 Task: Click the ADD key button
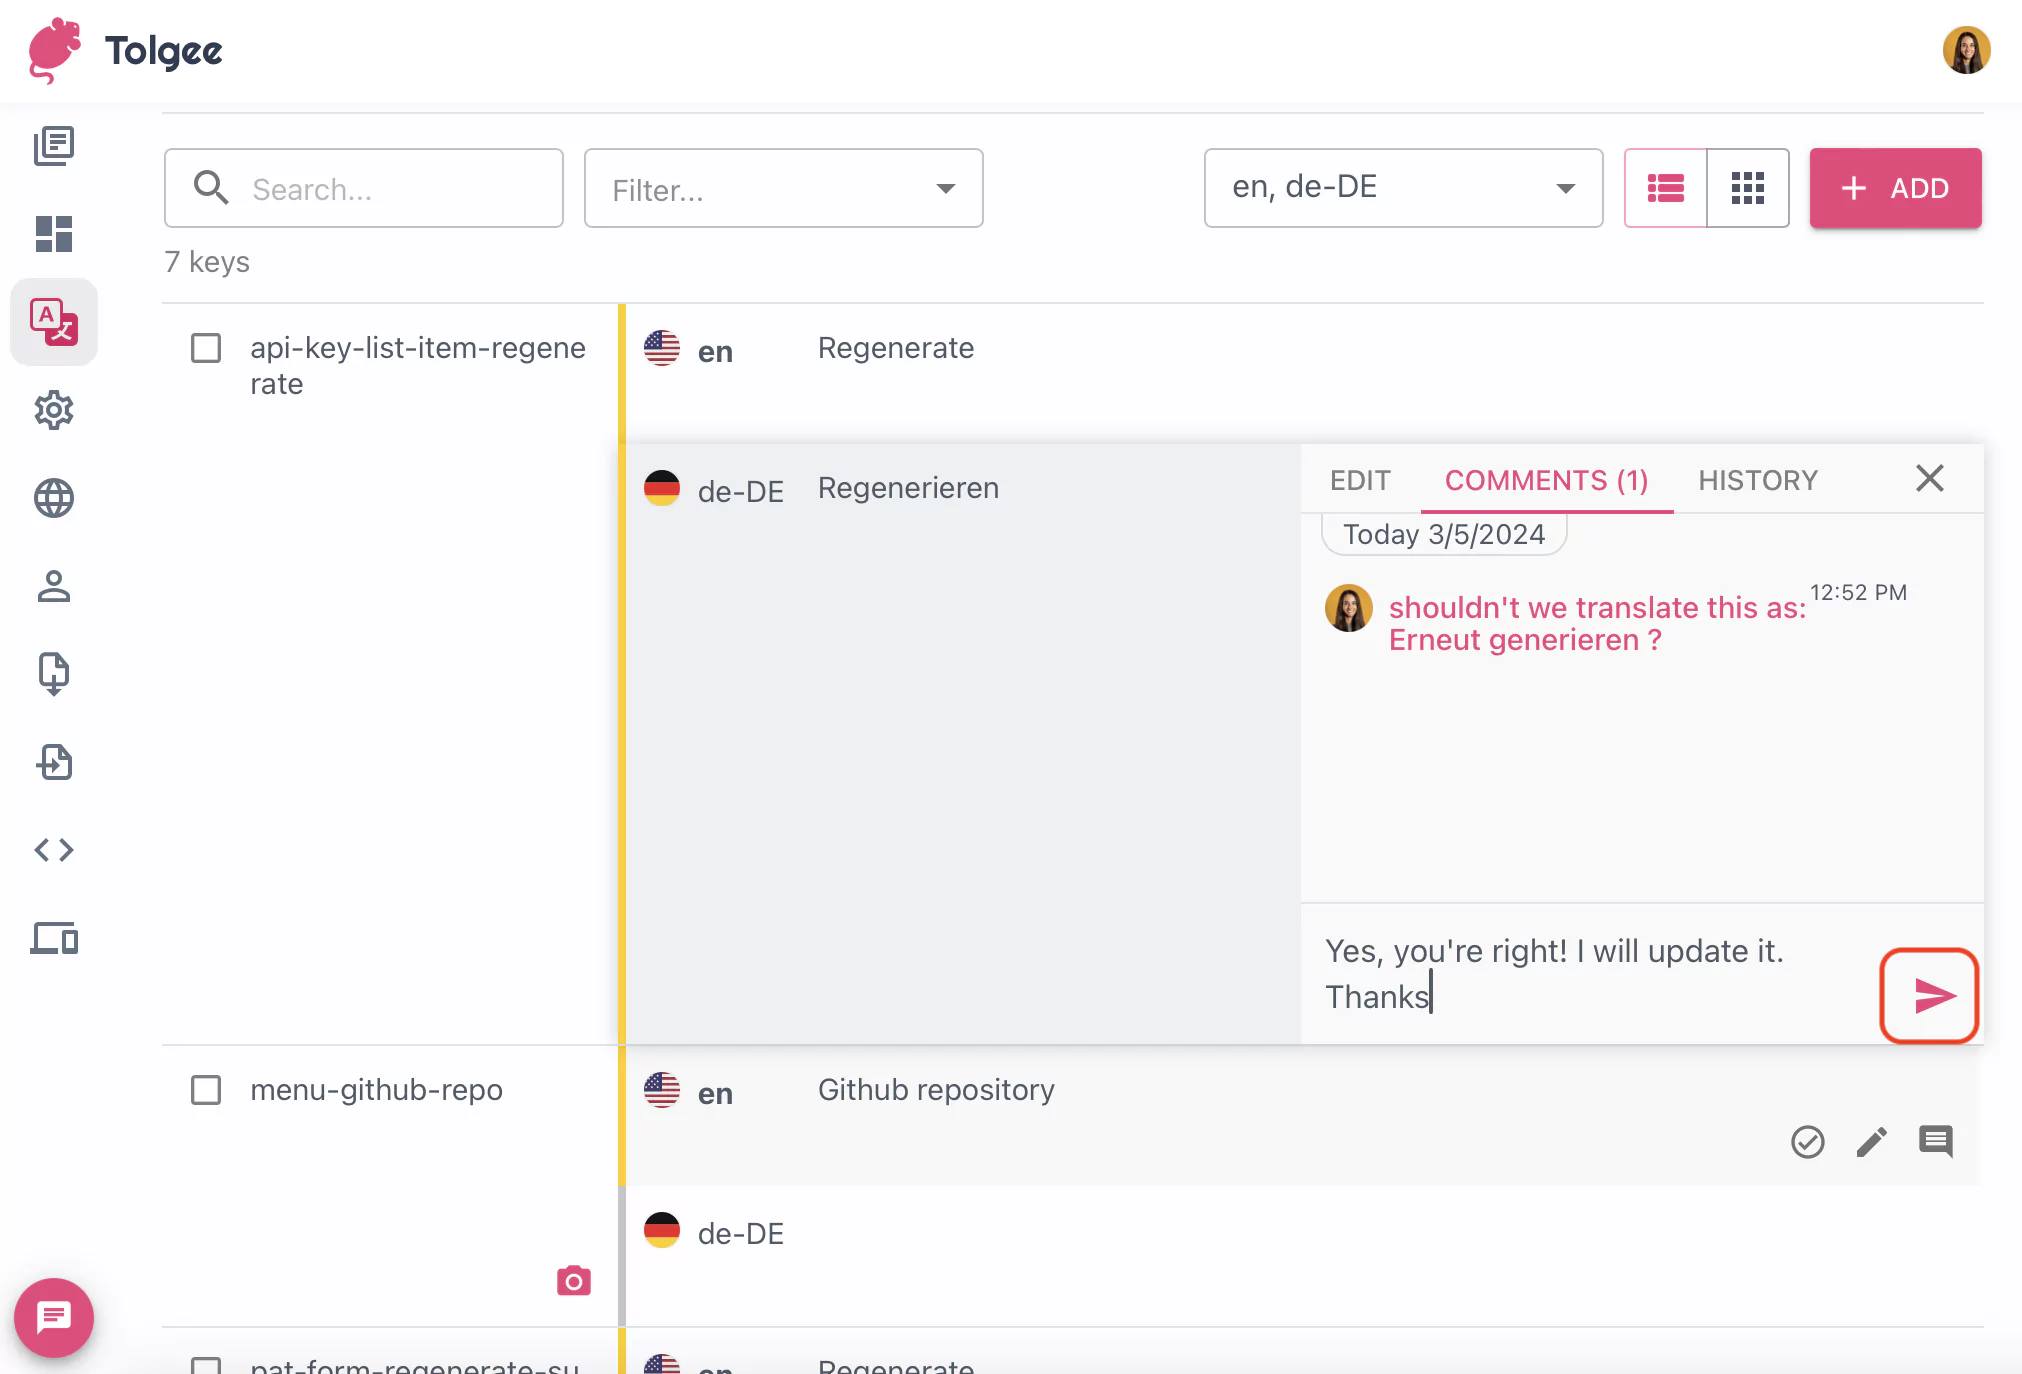coord(1895,188)
